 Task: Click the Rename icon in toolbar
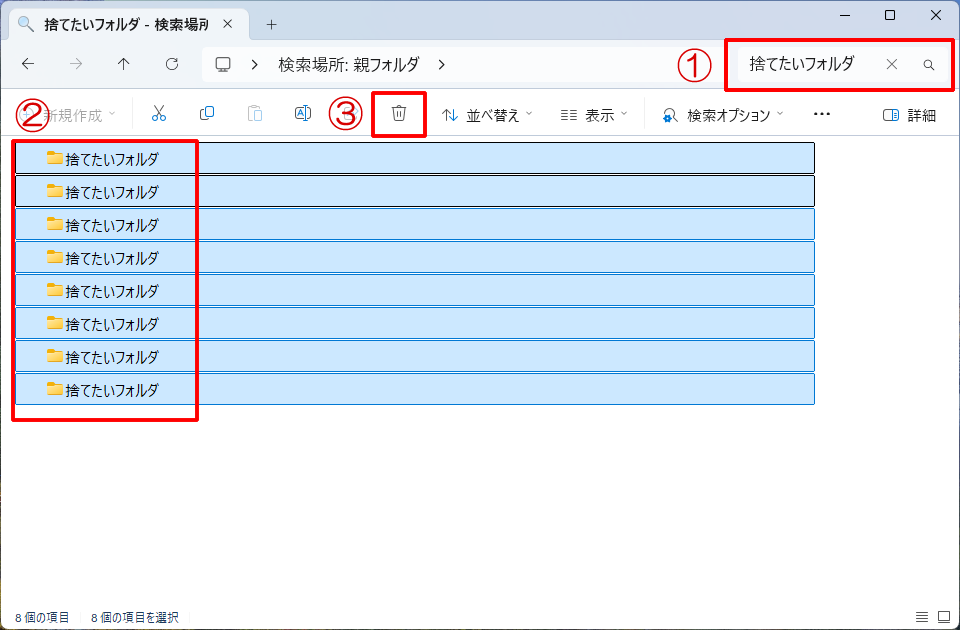[302, 114]
